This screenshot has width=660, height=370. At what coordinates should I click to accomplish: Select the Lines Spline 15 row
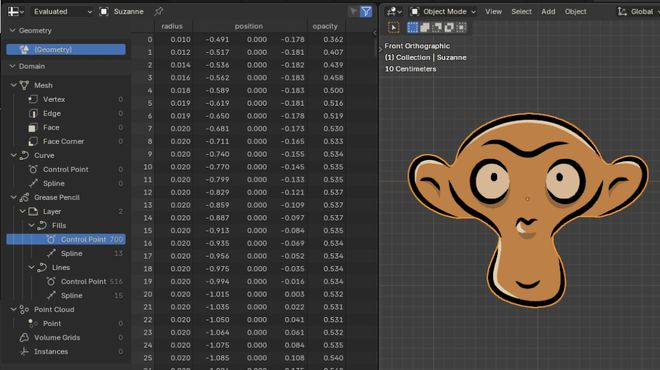tap(66, 295)
